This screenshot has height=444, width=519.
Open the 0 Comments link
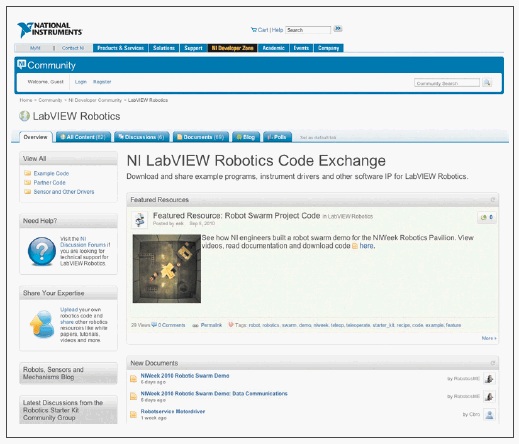171,325
